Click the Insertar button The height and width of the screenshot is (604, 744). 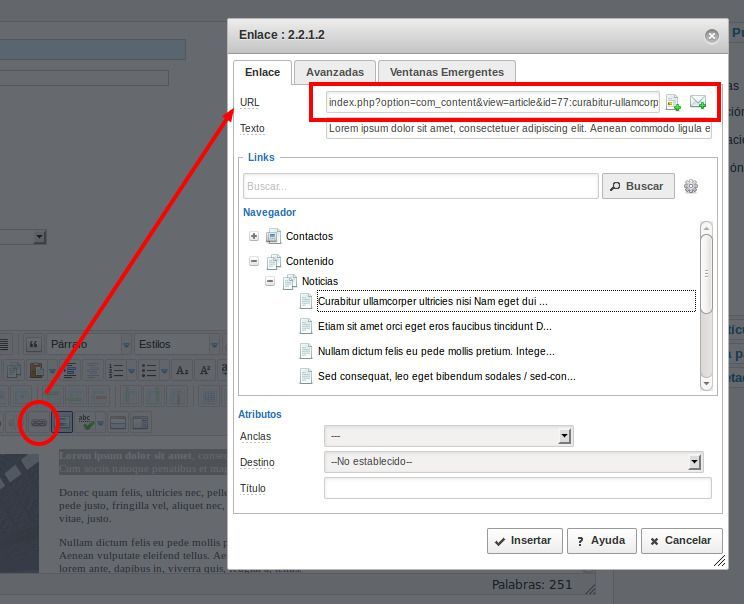point(524,541)
